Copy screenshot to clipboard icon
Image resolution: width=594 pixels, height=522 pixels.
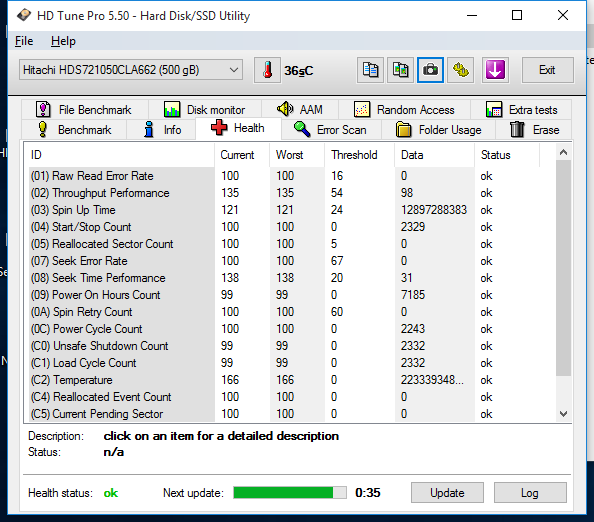[x=400, y=70]
